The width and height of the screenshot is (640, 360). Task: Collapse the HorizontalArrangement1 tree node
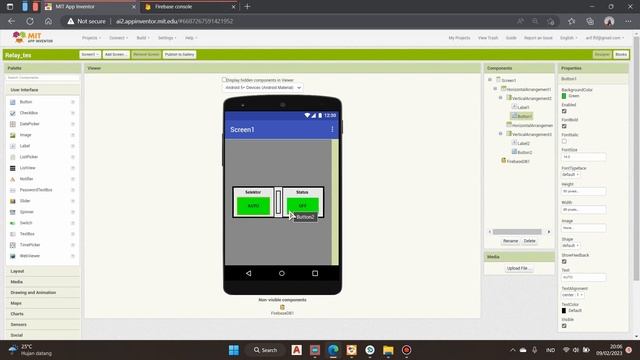click(x=495, y=89)
